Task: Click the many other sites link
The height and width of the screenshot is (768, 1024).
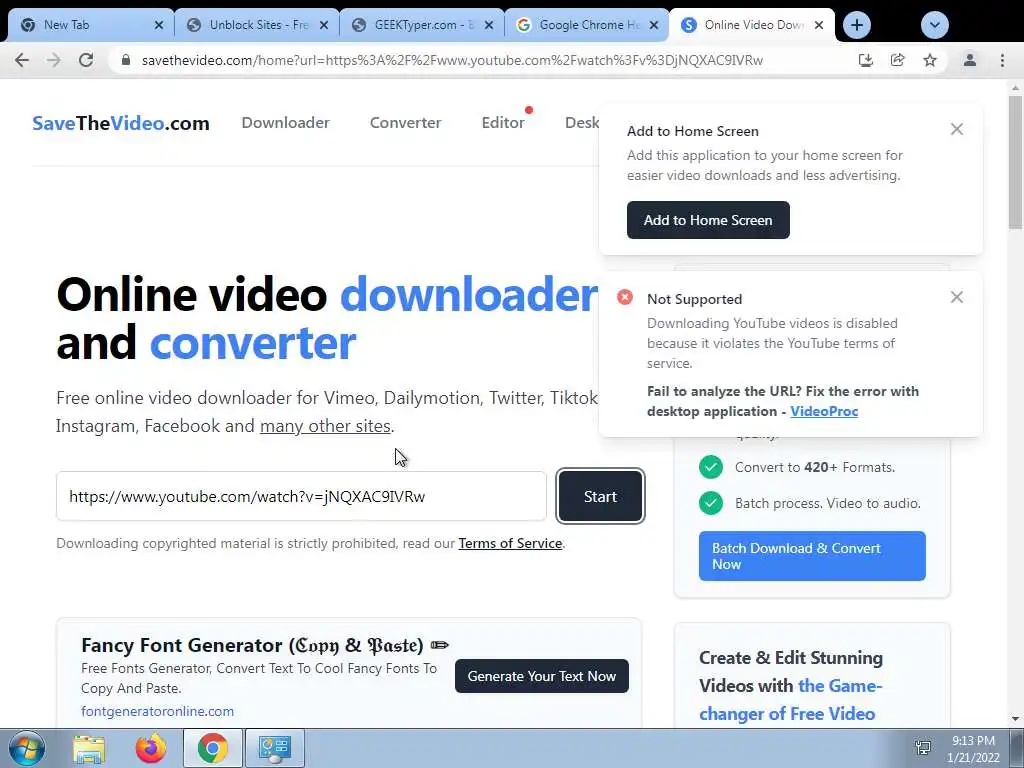Action: click(325, 426)
